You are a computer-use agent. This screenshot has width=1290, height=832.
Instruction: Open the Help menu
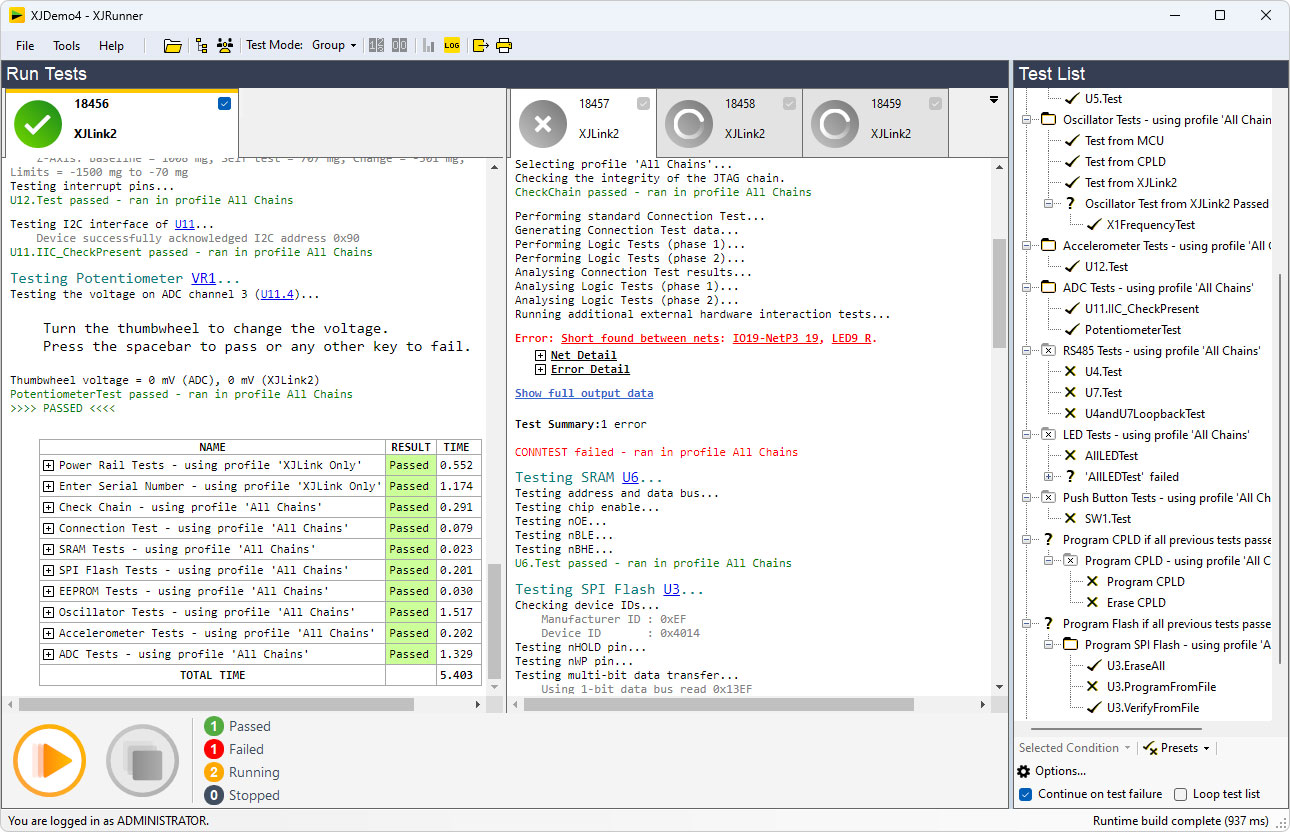tap(111, 45)
